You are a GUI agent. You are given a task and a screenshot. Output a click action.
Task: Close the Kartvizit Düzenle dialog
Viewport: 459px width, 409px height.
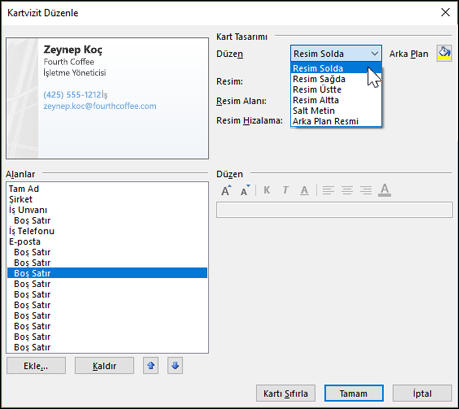[x=445, y=13]
